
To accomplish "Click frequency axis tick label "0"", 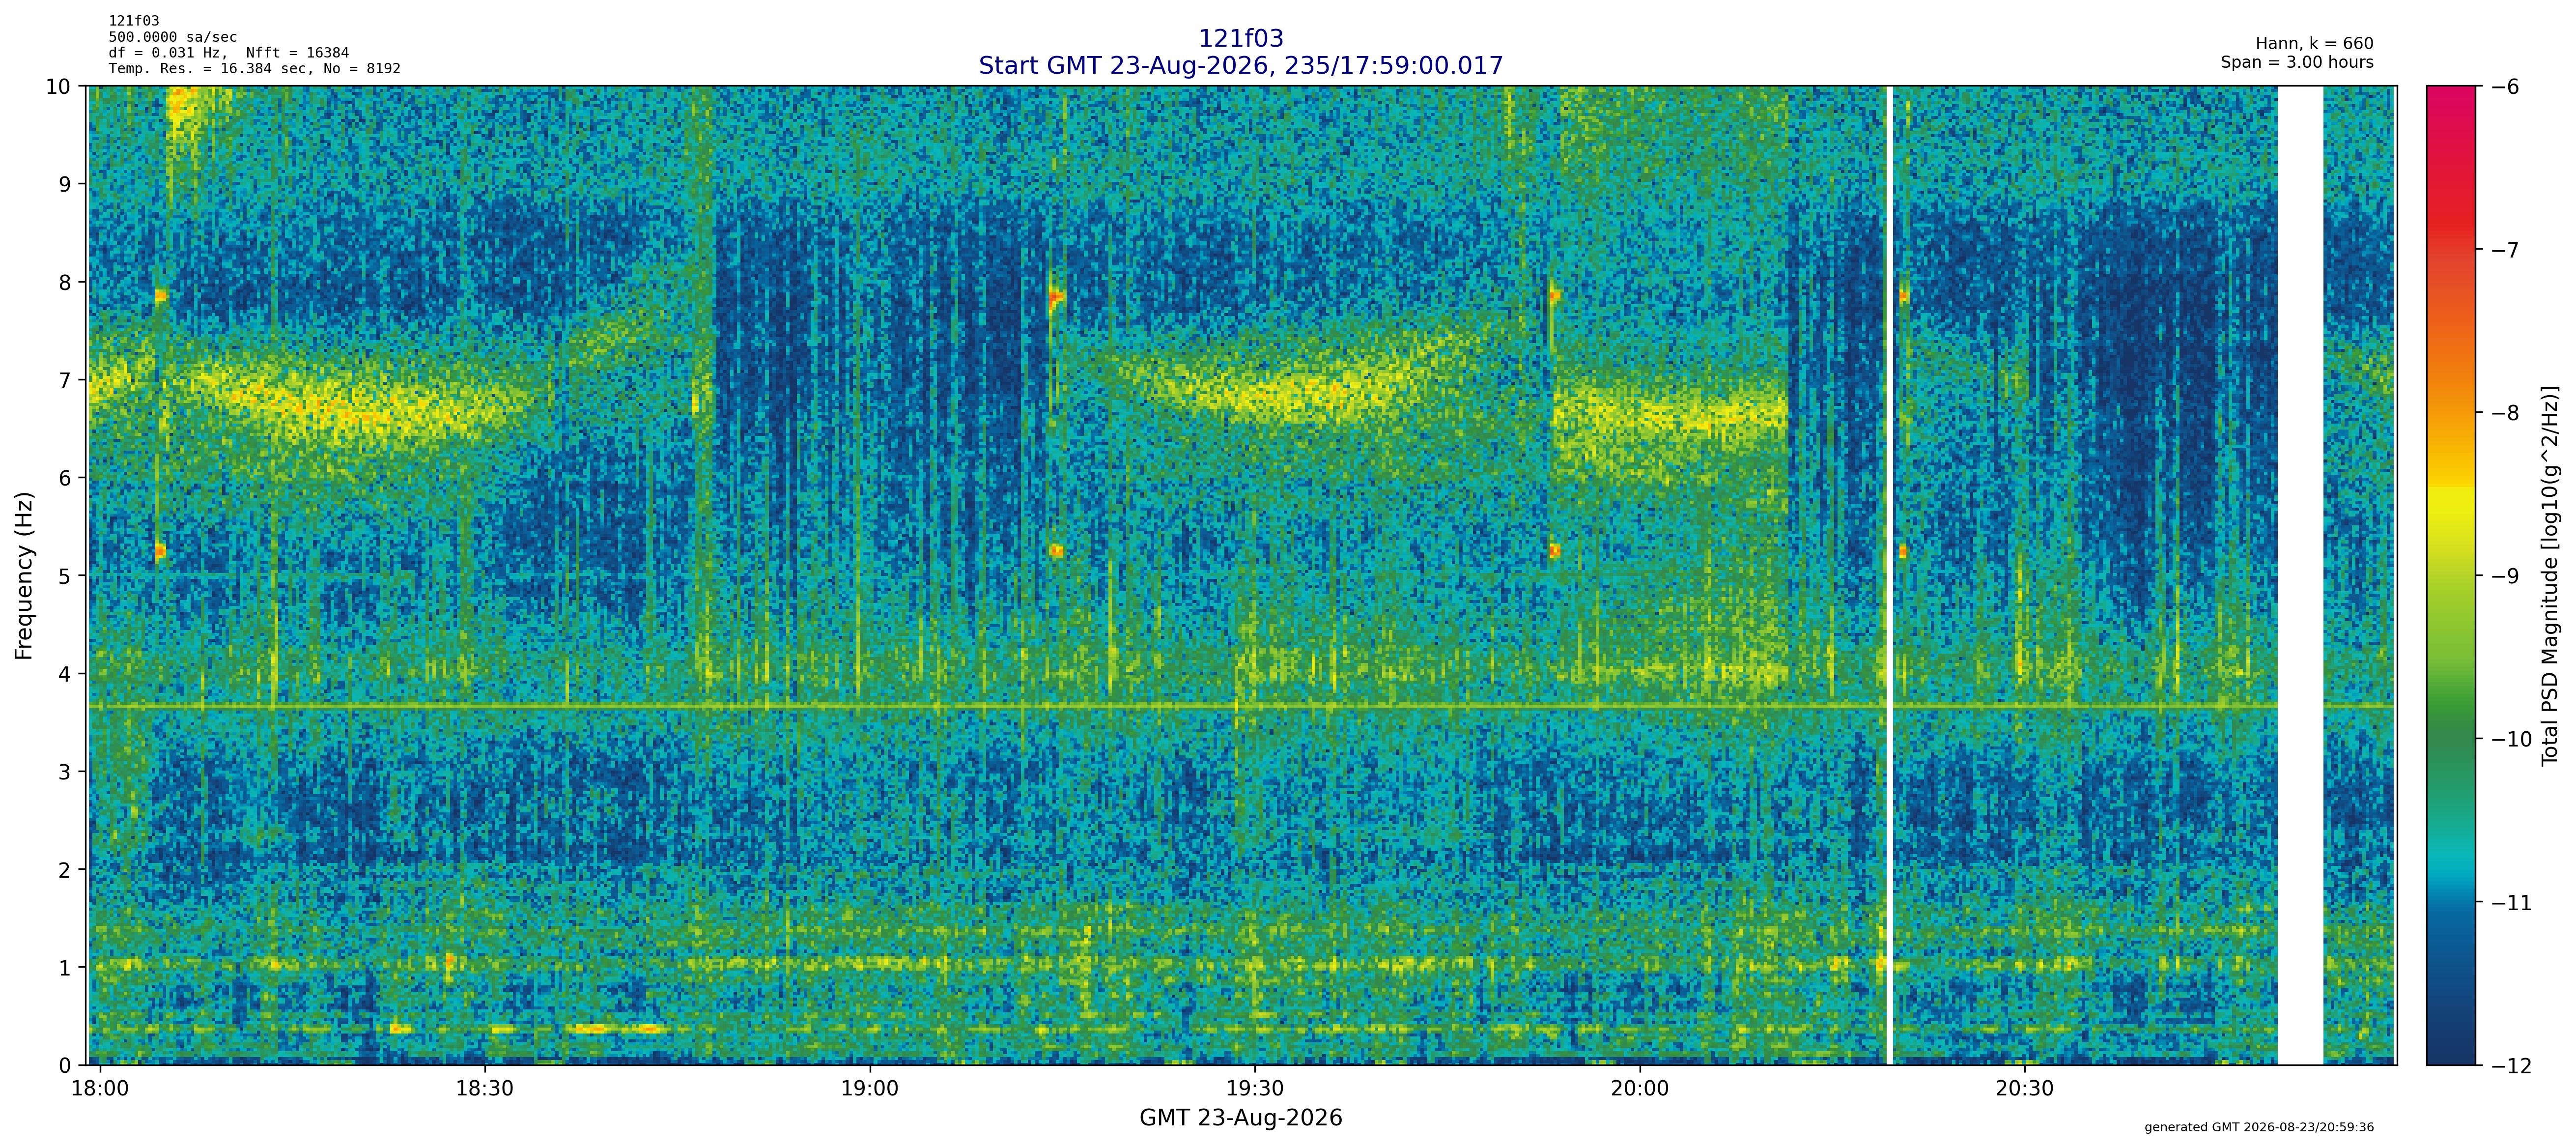I will point(65,1066).
